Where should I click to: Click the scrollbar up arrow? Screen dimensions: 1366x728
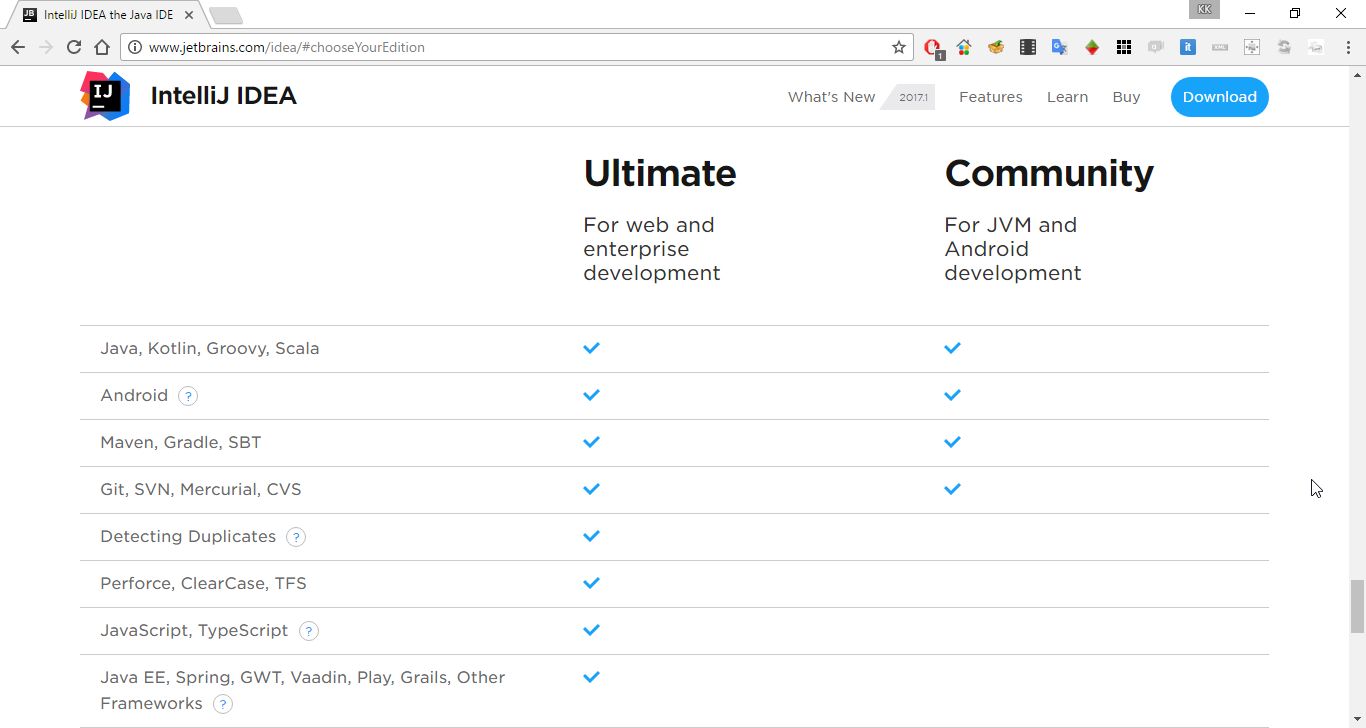click(x=1357, y=74)
